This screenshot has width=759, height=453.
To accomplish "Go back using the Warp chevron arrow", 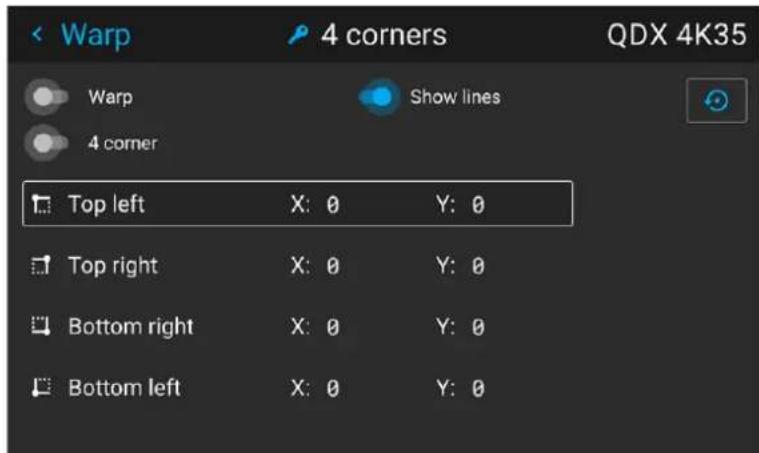I will (x=37, y=34).
